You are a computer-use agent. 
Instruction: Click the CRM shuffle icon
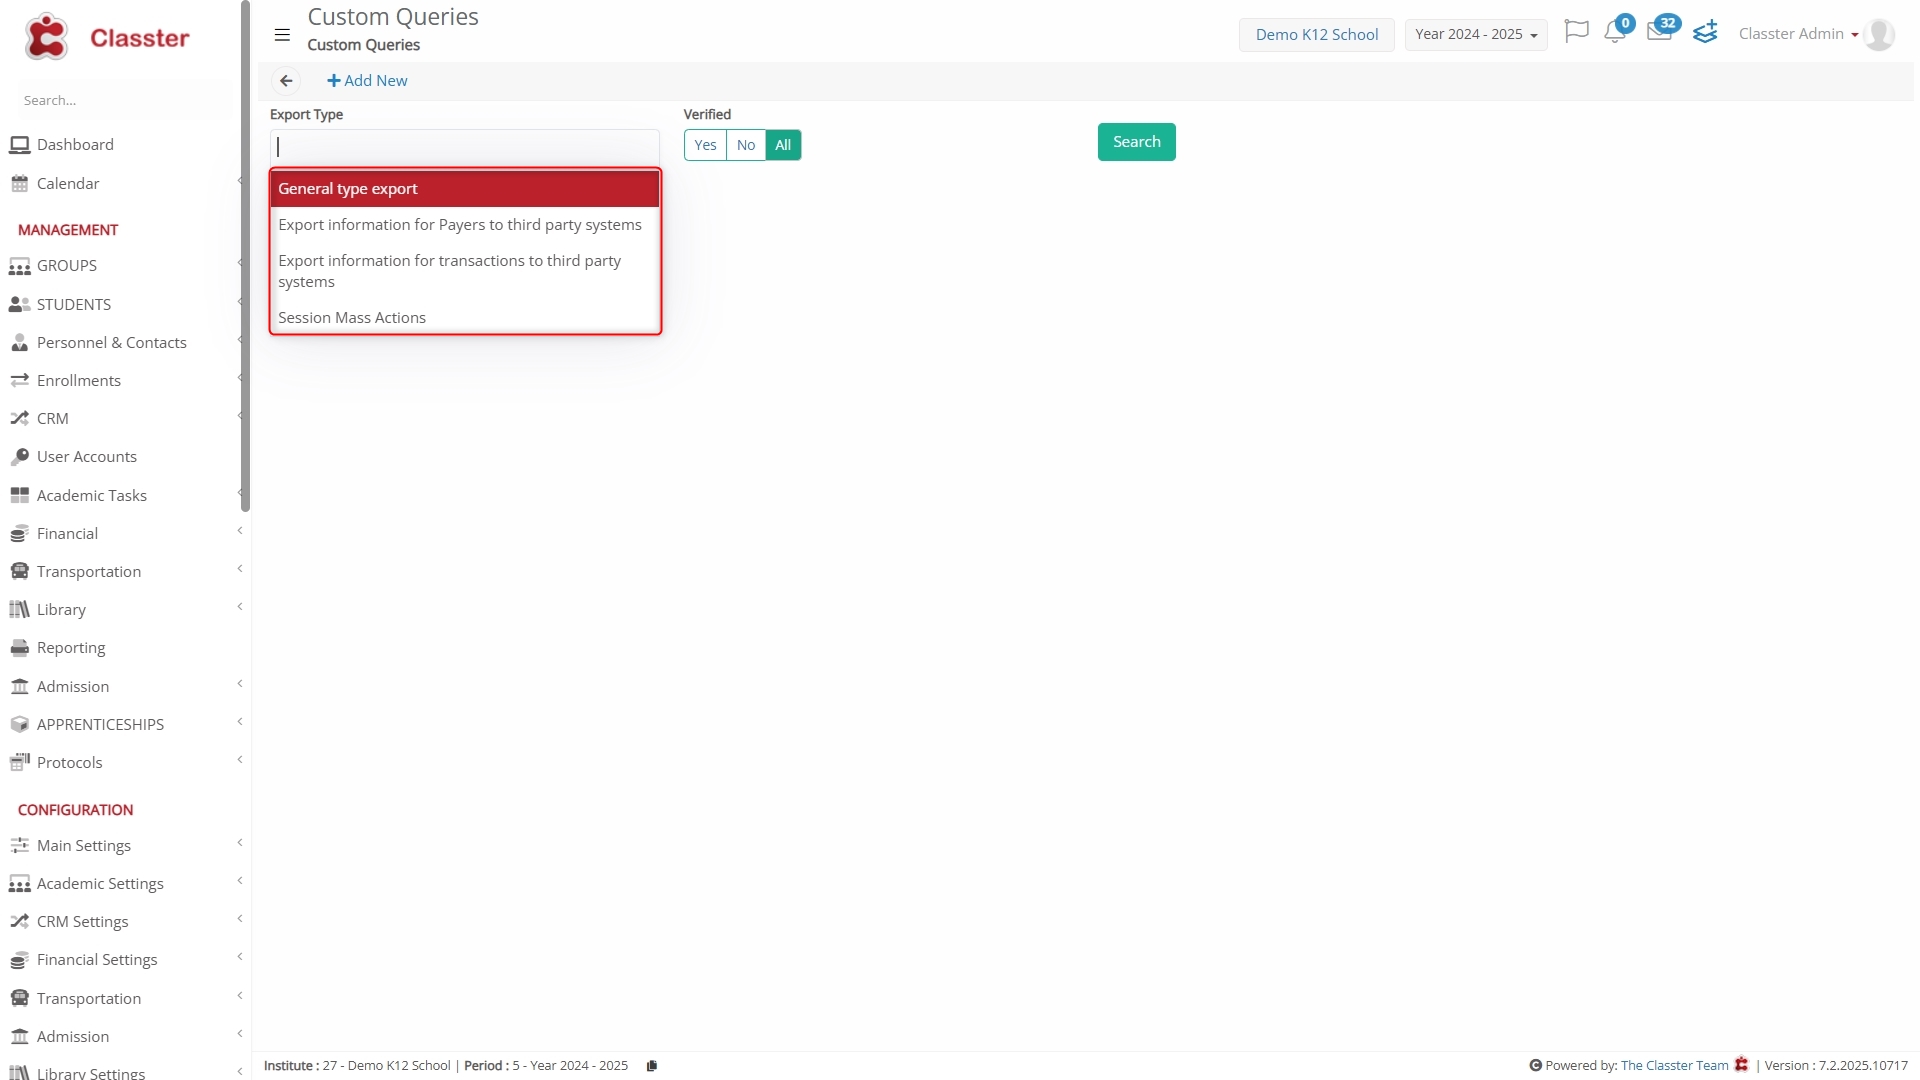(x=19, y=419)
